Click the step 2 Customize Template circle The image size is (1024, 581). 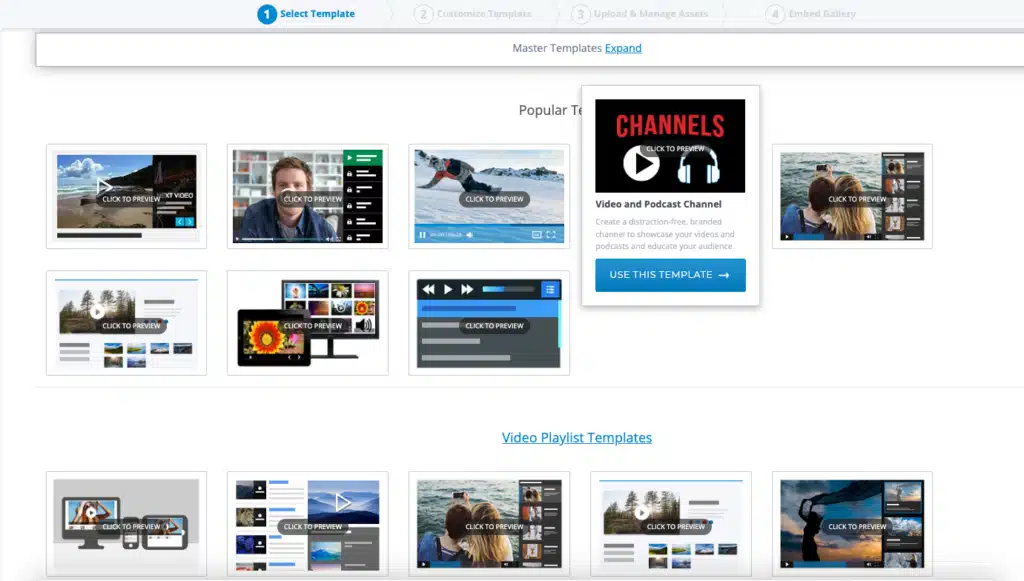tap(423, 14)
